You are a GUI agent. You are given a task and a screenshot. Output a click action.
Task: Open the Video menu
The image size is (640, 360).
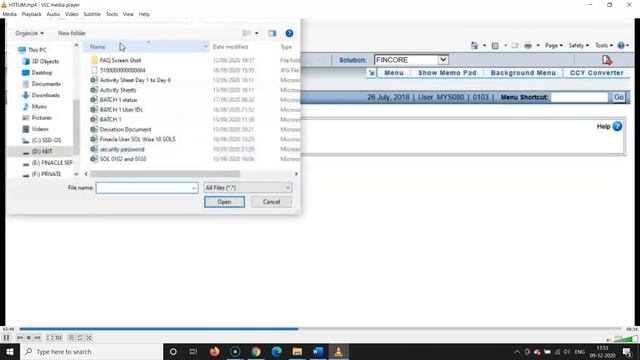tap(71, 14)
